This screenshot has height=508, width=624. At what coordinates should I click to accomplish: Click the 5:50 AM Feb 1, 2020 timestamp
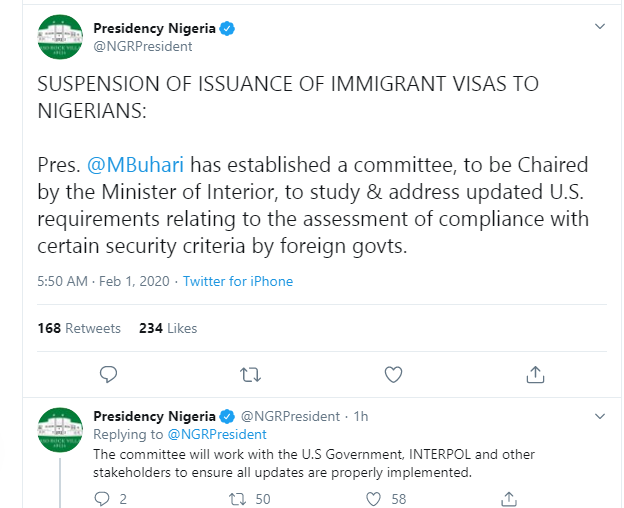103,281
